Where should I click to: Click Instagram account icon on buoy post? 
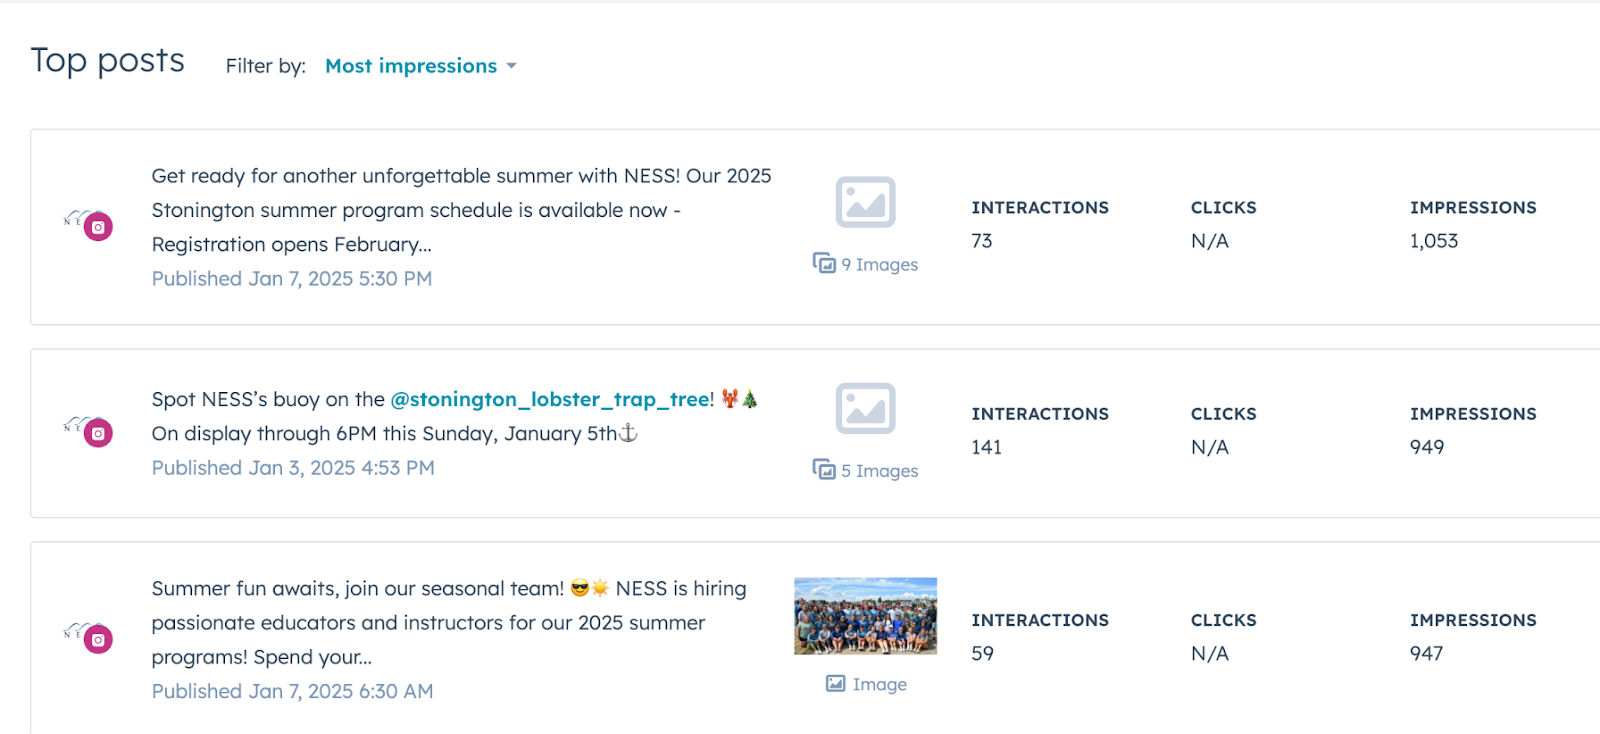pyautogui.click(x=97, y=433)
